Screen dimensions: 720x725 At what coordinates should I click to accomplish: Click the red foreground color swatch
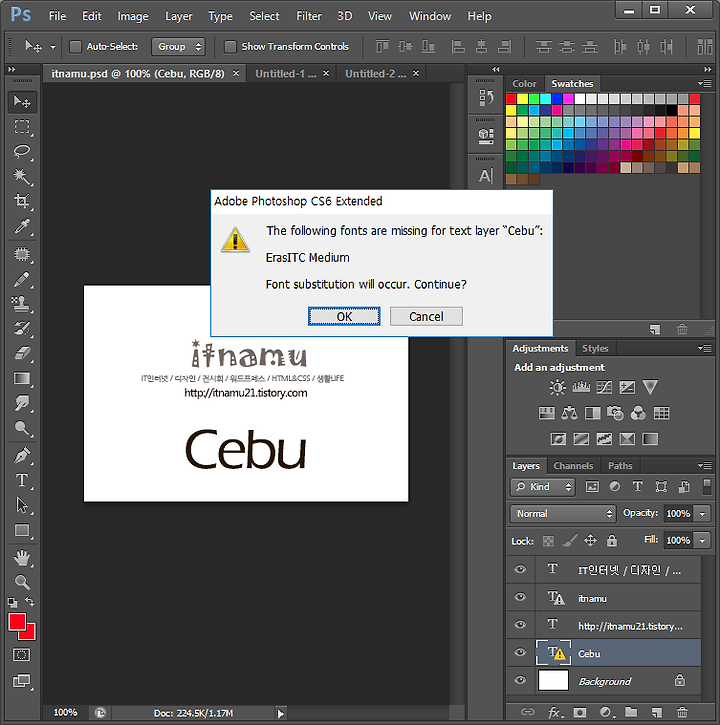click(17, 622)
